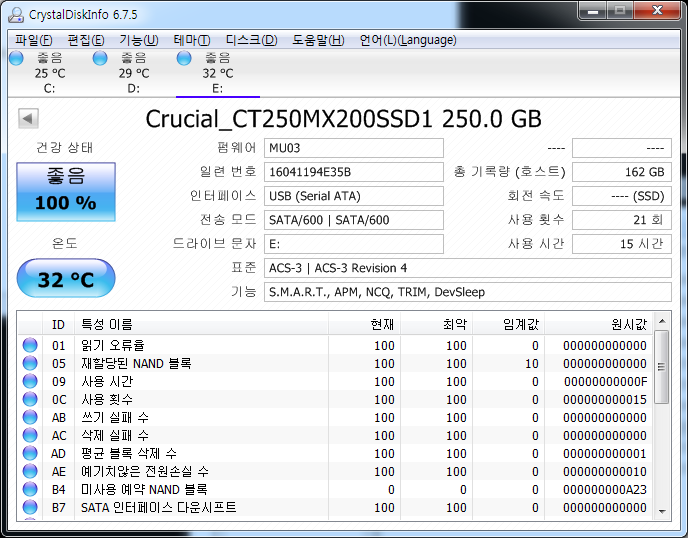The height and width of the screenshot is (538, 688).
Task: Click the blue status orb for drive E:
Action: coord(184,58)
